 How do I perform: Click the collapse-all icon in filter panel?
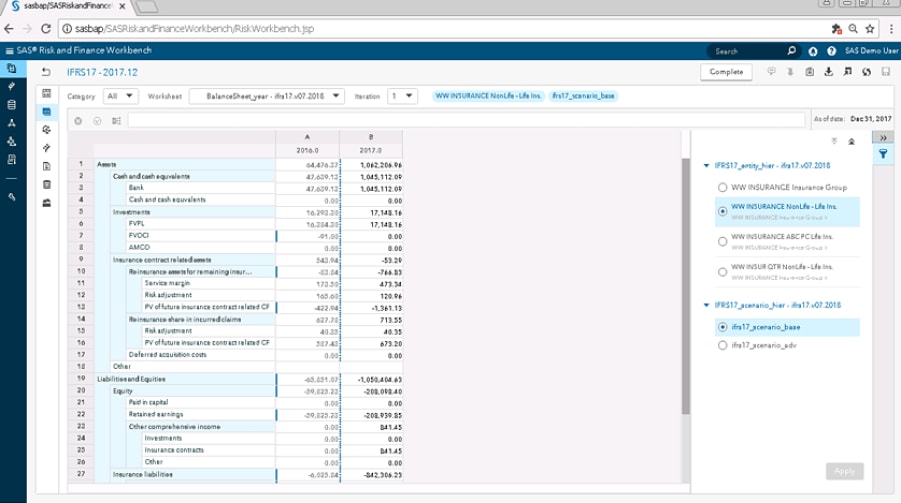click(x=852, y=141)
